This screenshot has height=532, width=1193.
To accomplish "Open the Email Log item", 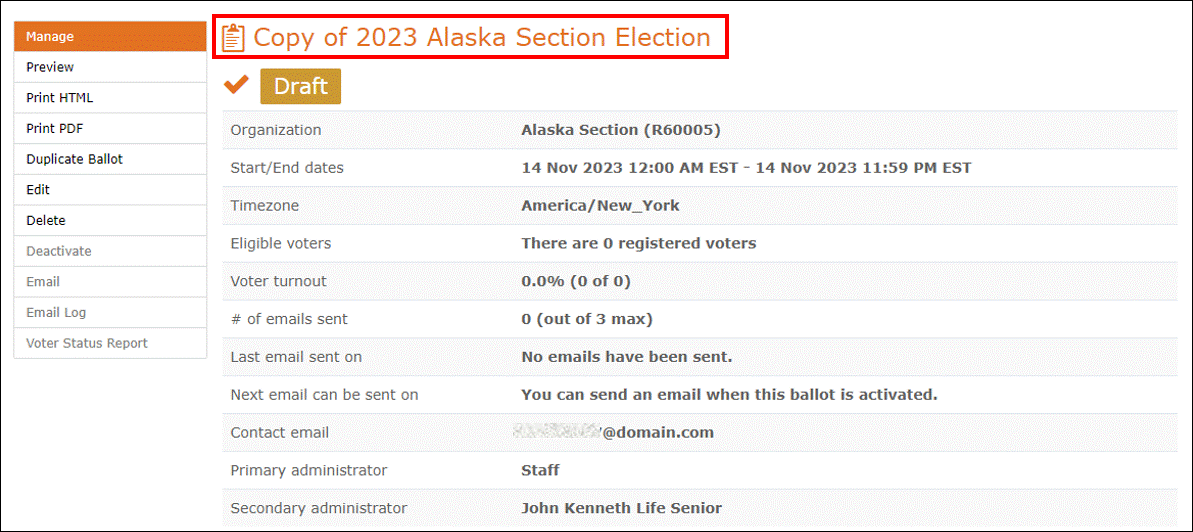I will click(110, 312).
